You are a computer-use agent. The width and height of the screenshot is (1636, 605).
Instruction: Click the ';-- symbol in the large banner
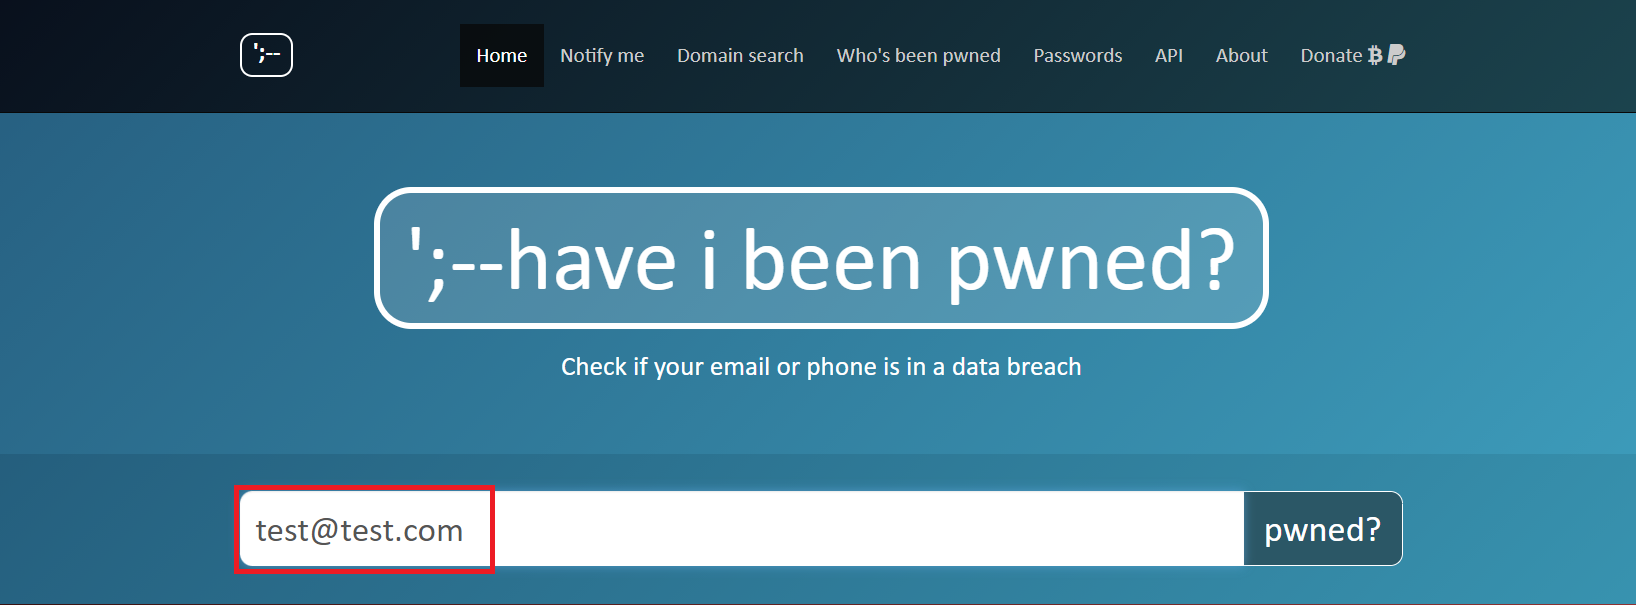(x=455, y=262)
